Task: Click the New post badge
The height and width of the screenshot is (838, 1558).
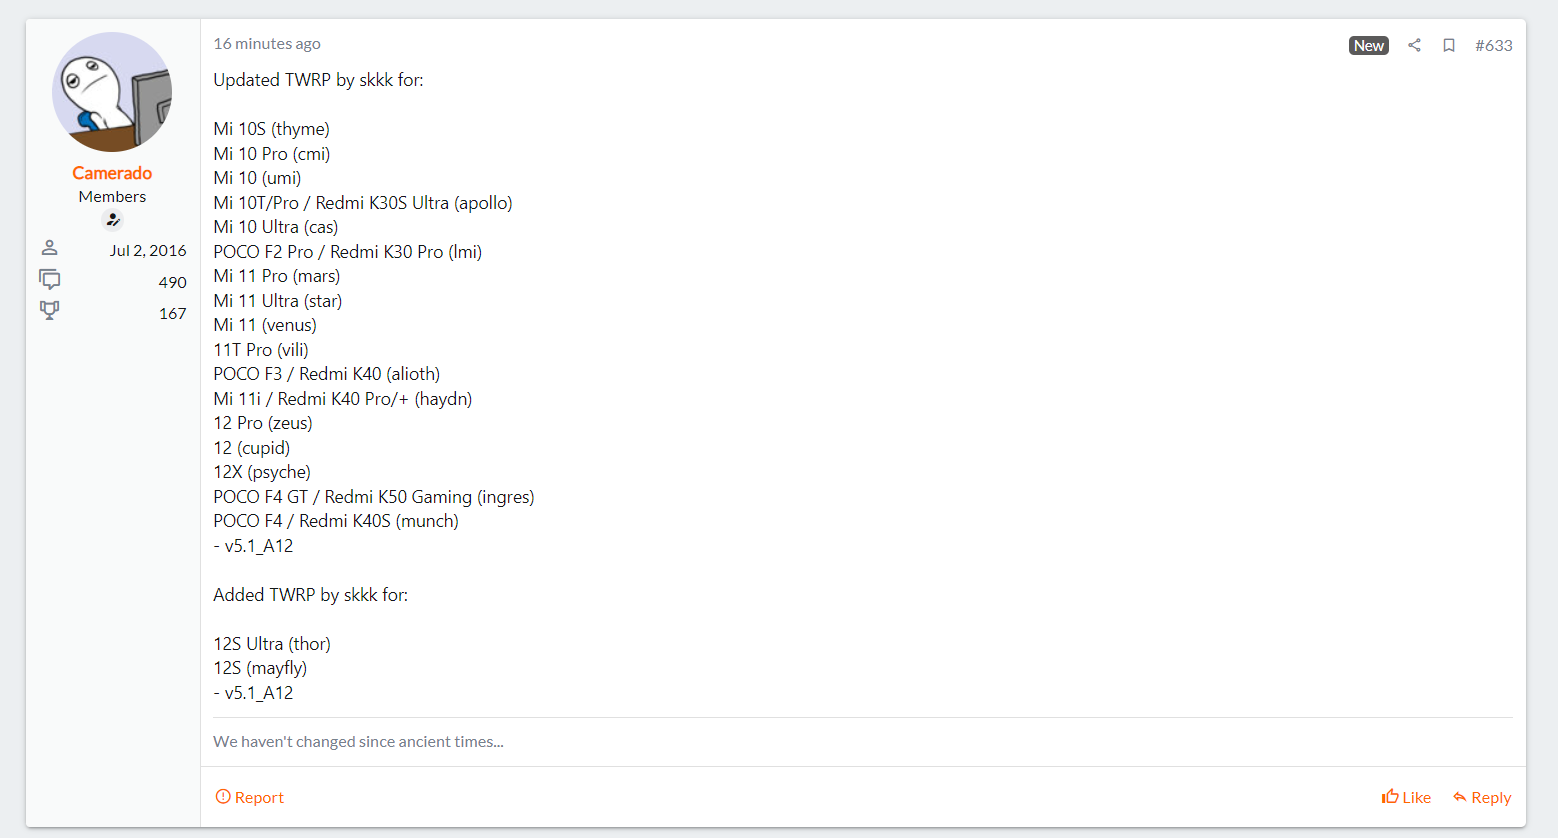Action: tap(1368, 45)
